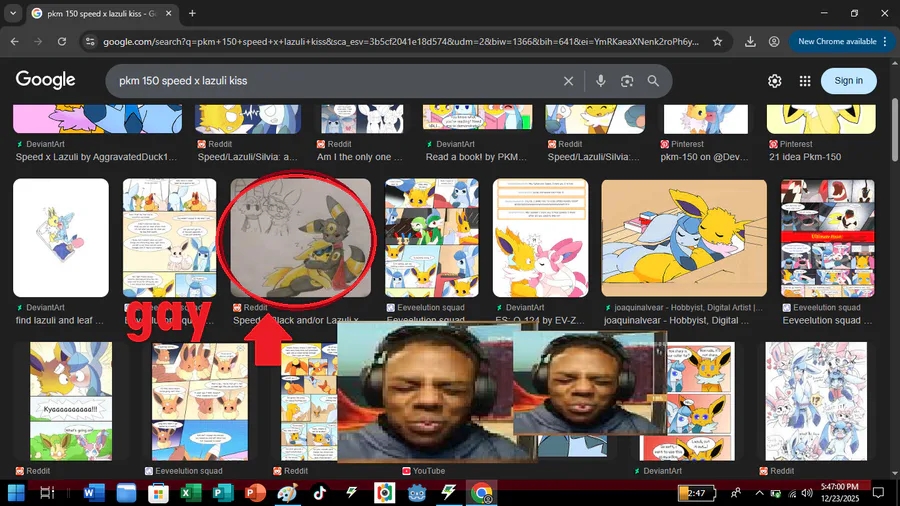Go forward to the next page

(x=38, y=41)
